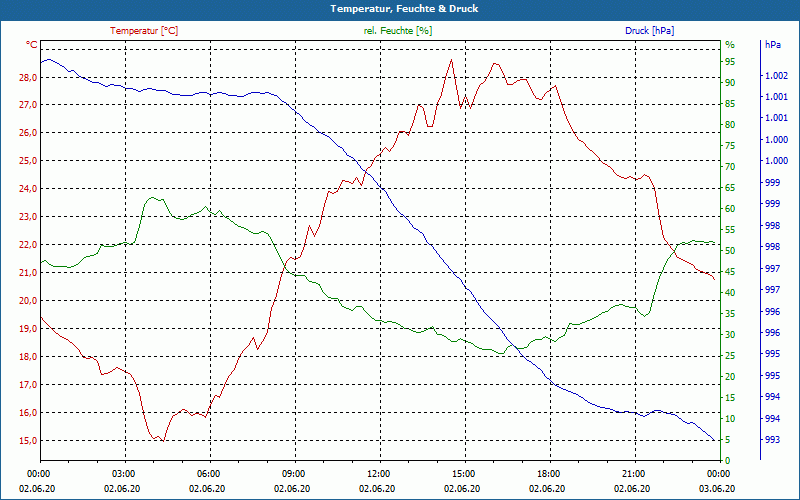Click the '80' humidity axis value
Viewport: 800px width, 500px height.
click(x=730, y=124)
